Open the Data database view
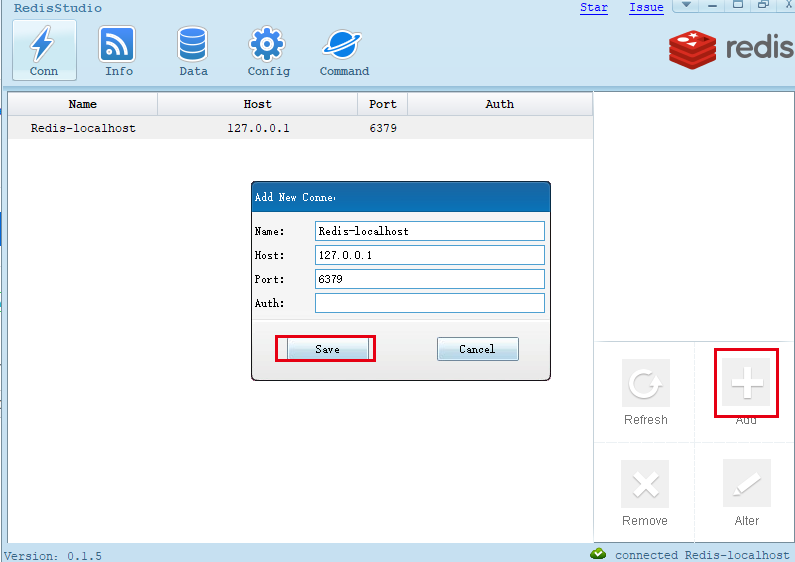795x562 pixels. coord(193,50)
